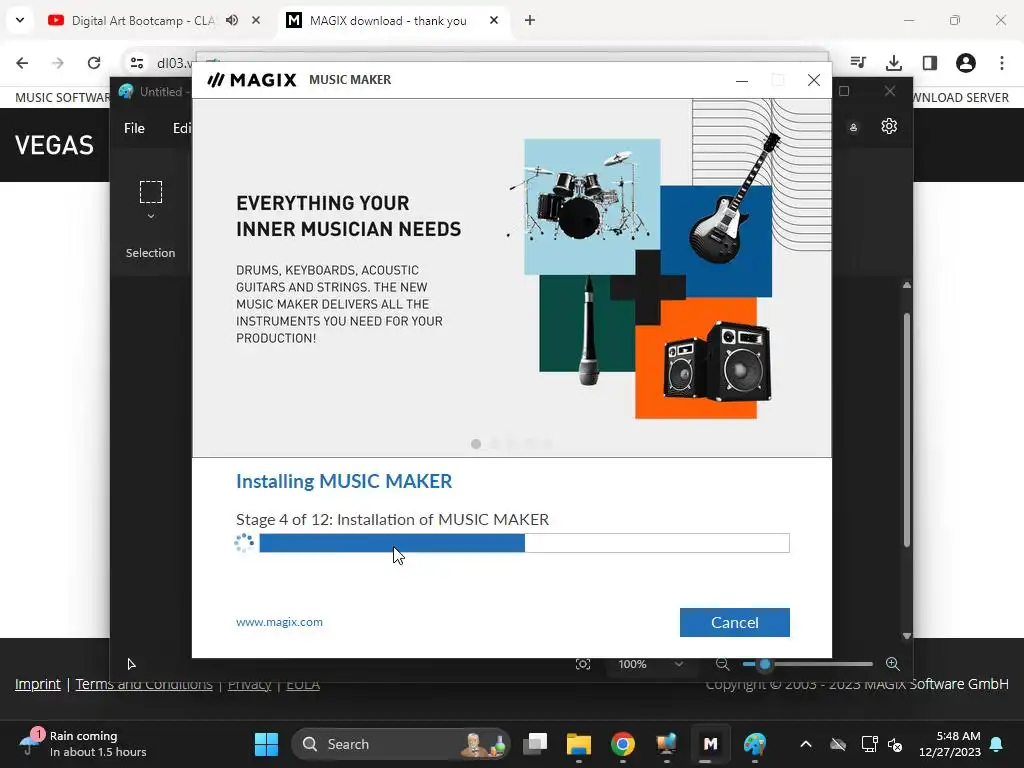This screenshot has height=768, width=1024.
Task: Open the Terms and Conditions footer link
Action: tap(144, 684)
